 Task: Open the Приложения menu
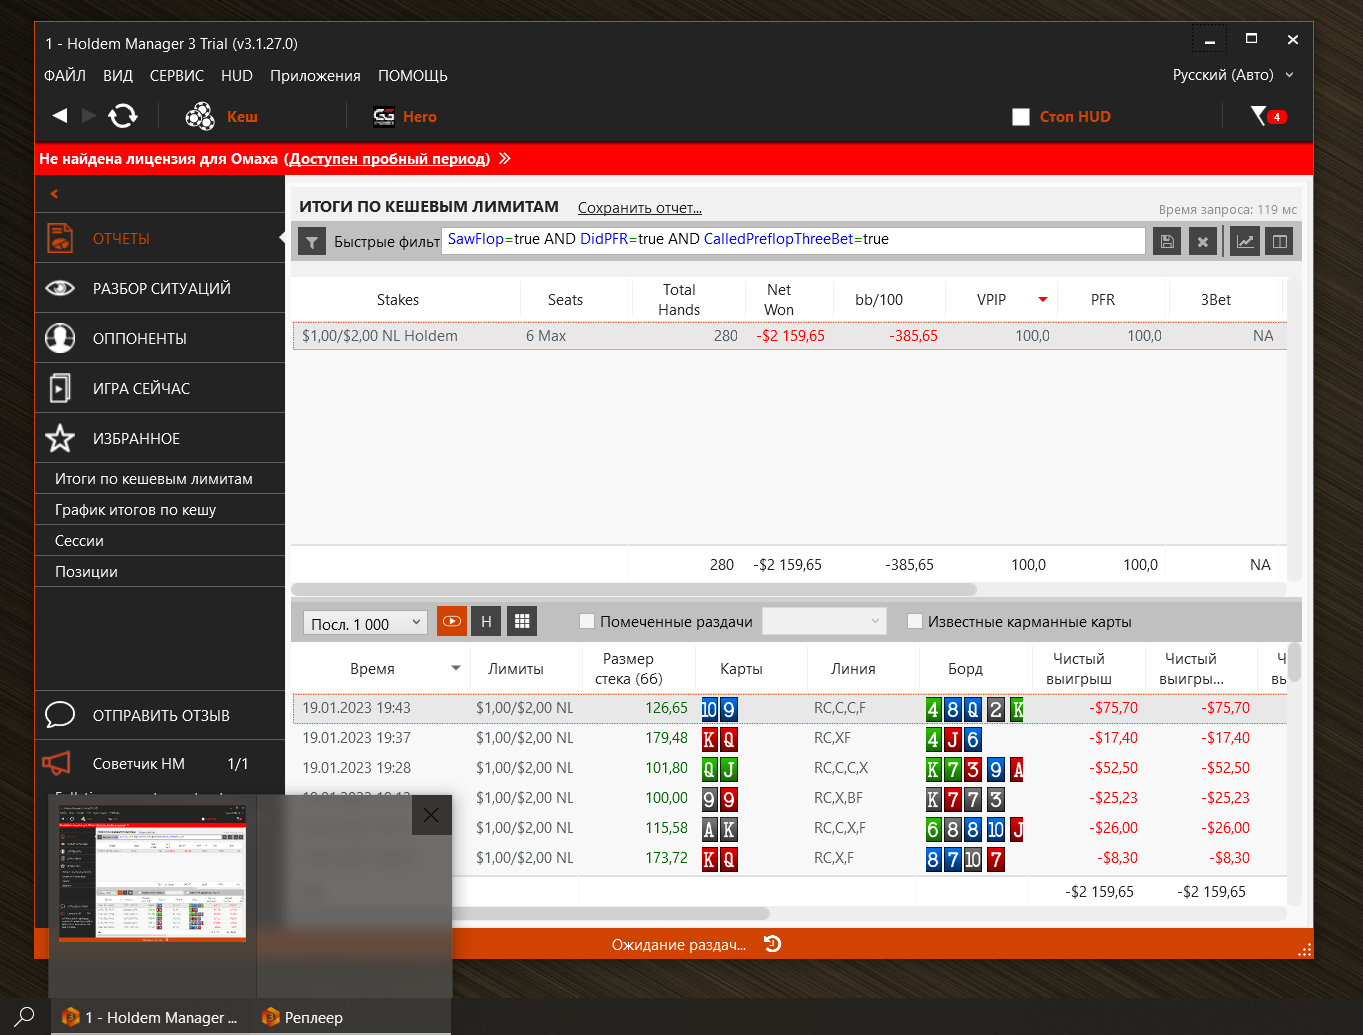[315, 76]
